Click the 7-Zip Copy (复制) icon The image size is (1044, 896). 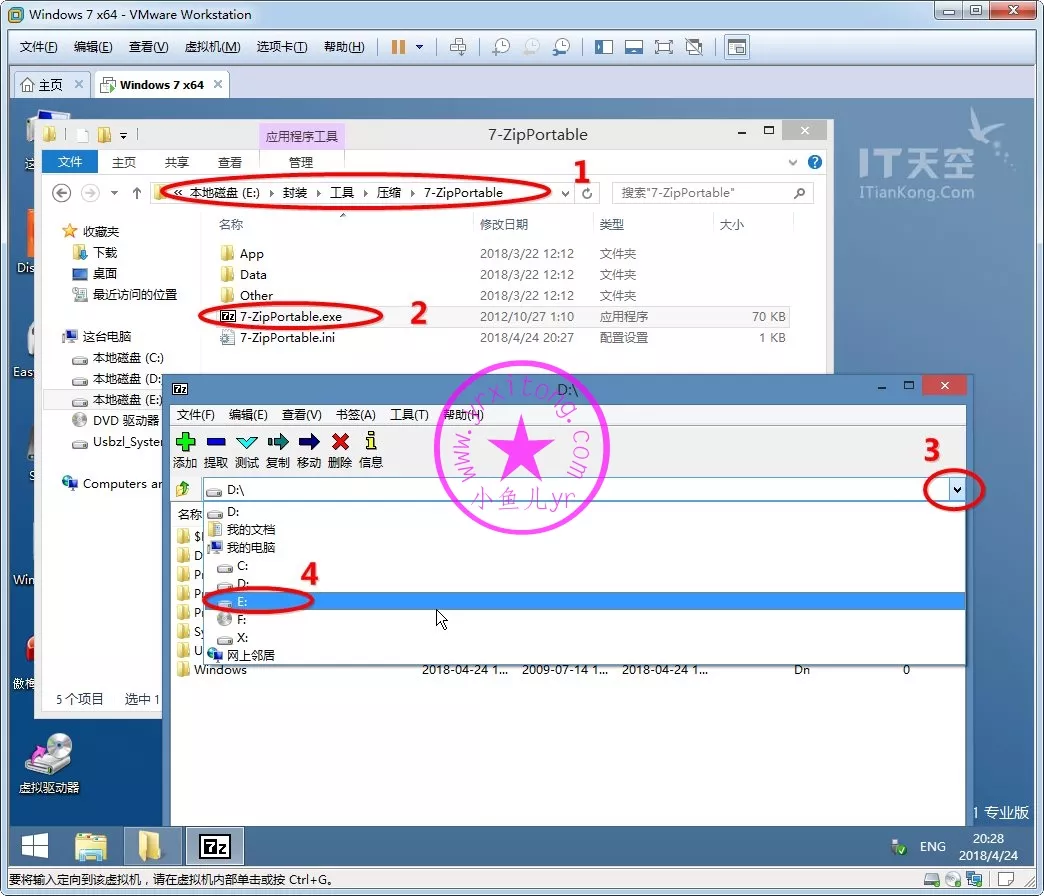tap(277, 442)
